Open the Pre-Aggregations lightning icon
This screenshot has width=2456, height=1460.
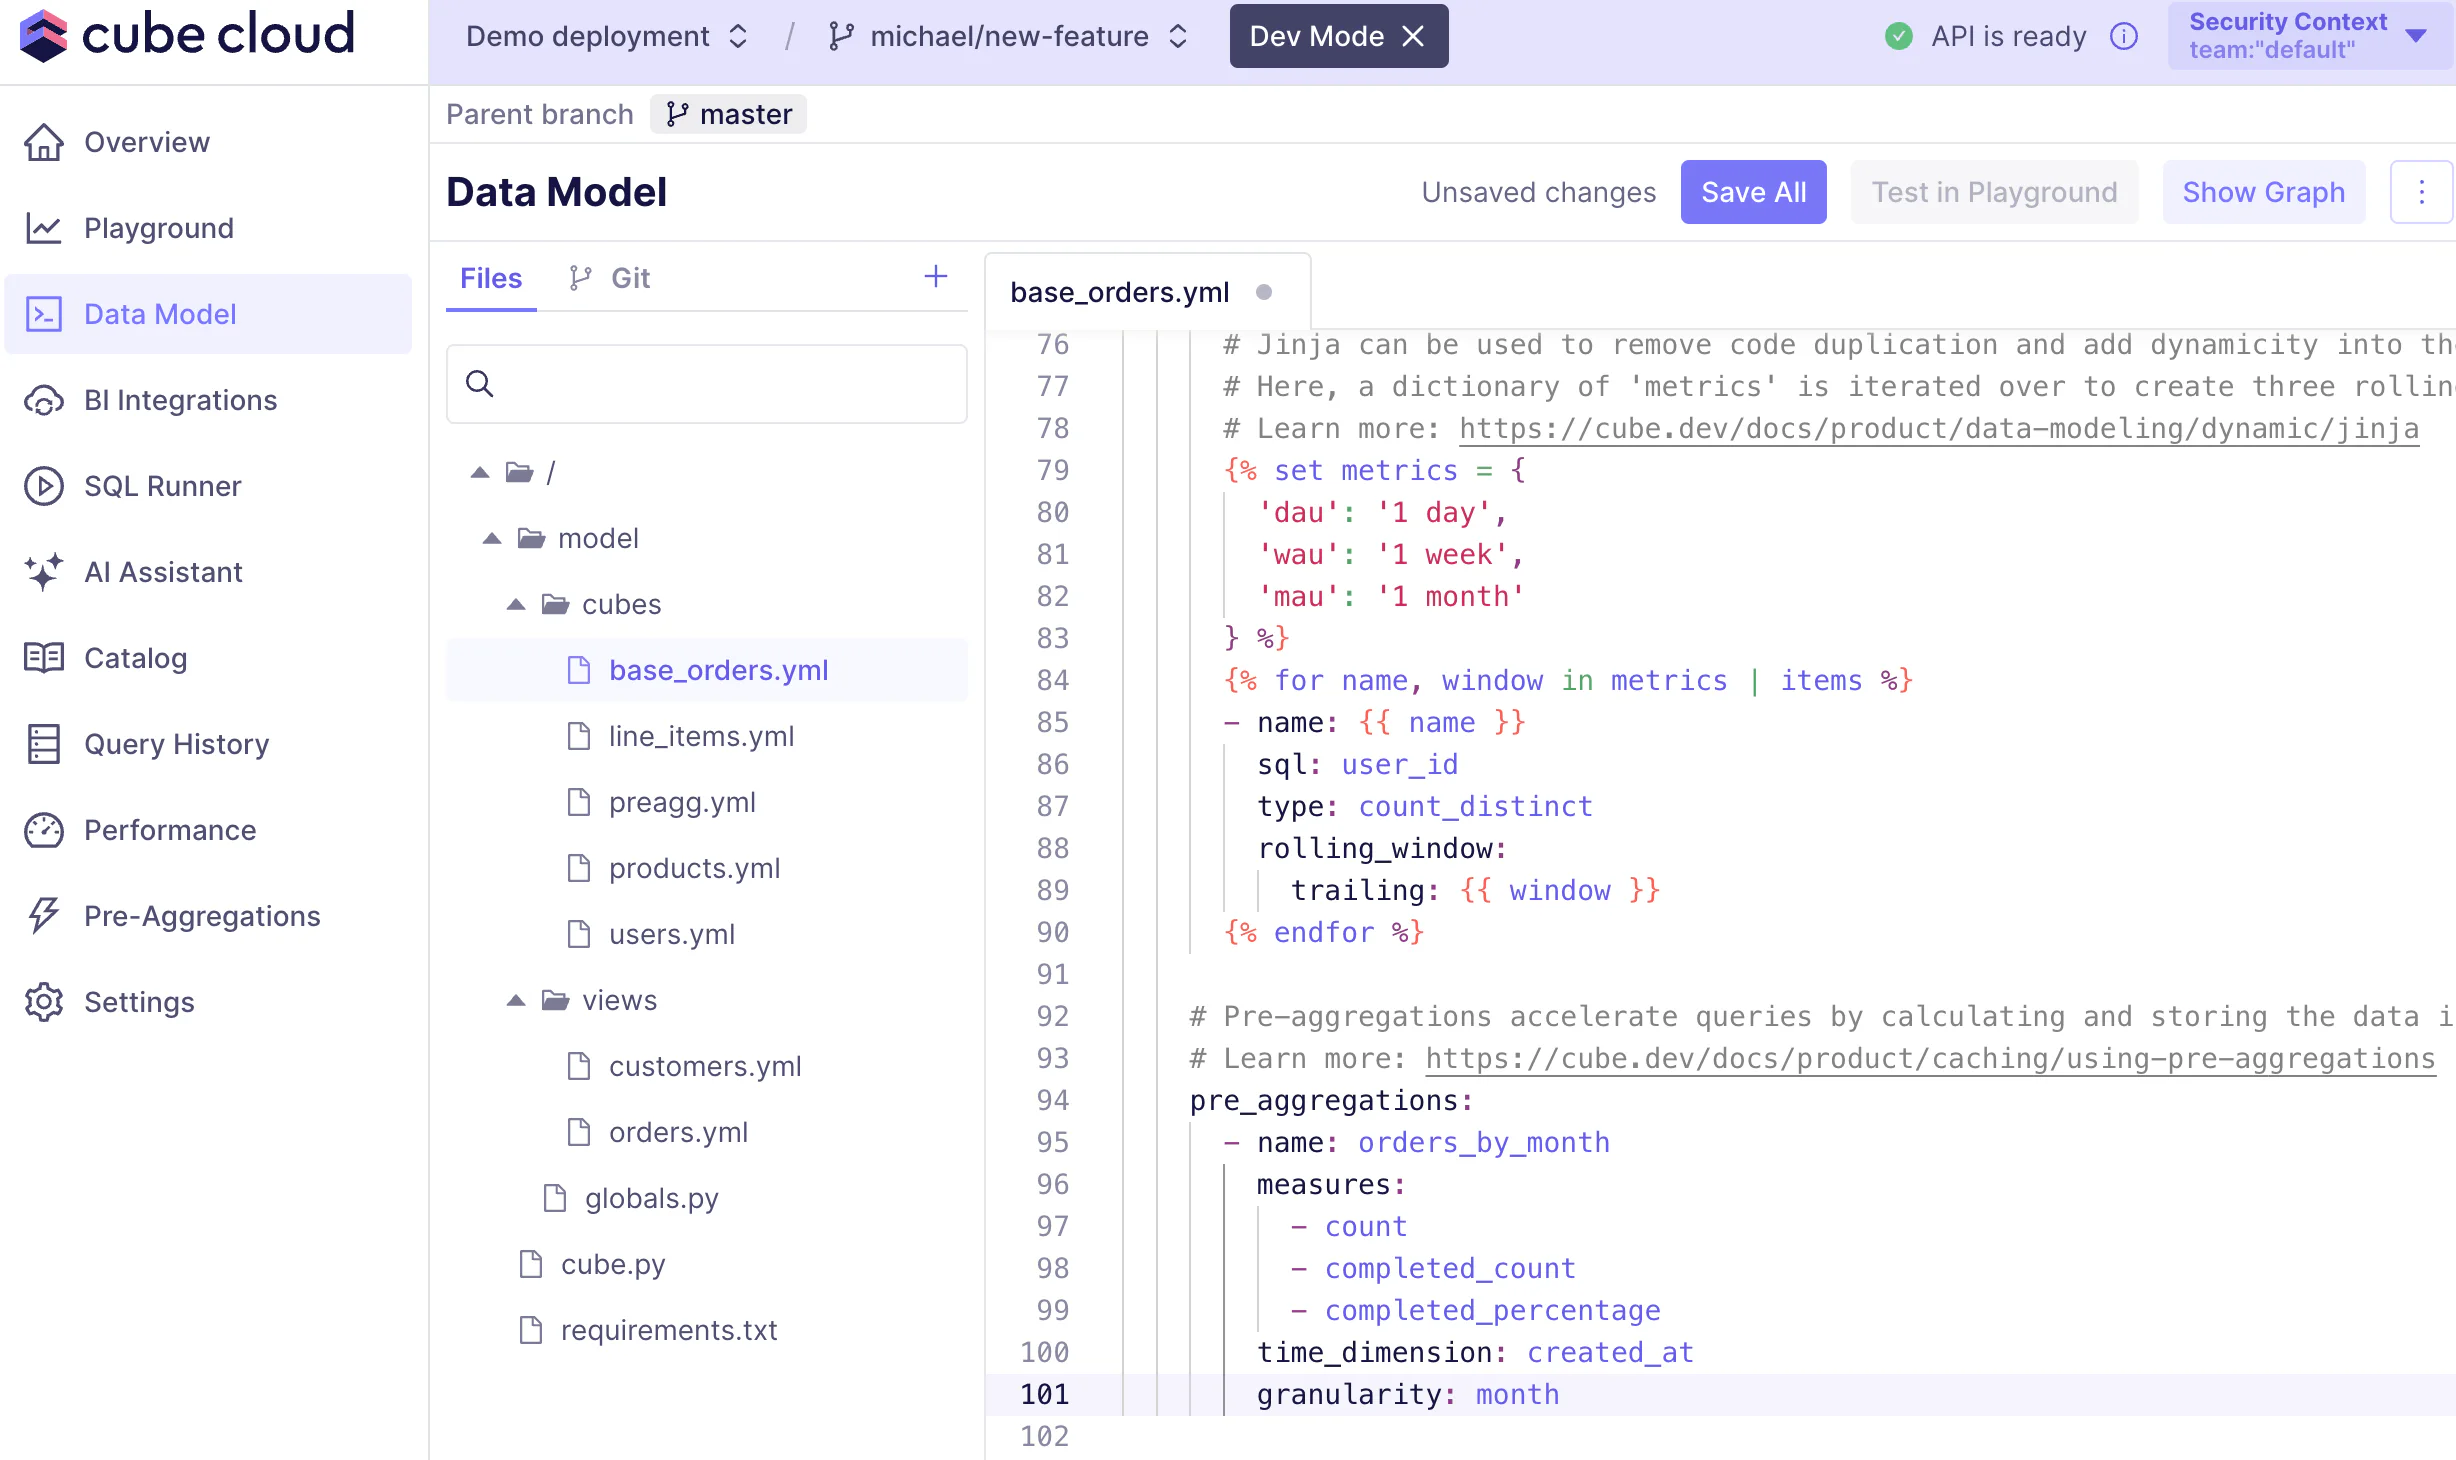click(44, 916)
